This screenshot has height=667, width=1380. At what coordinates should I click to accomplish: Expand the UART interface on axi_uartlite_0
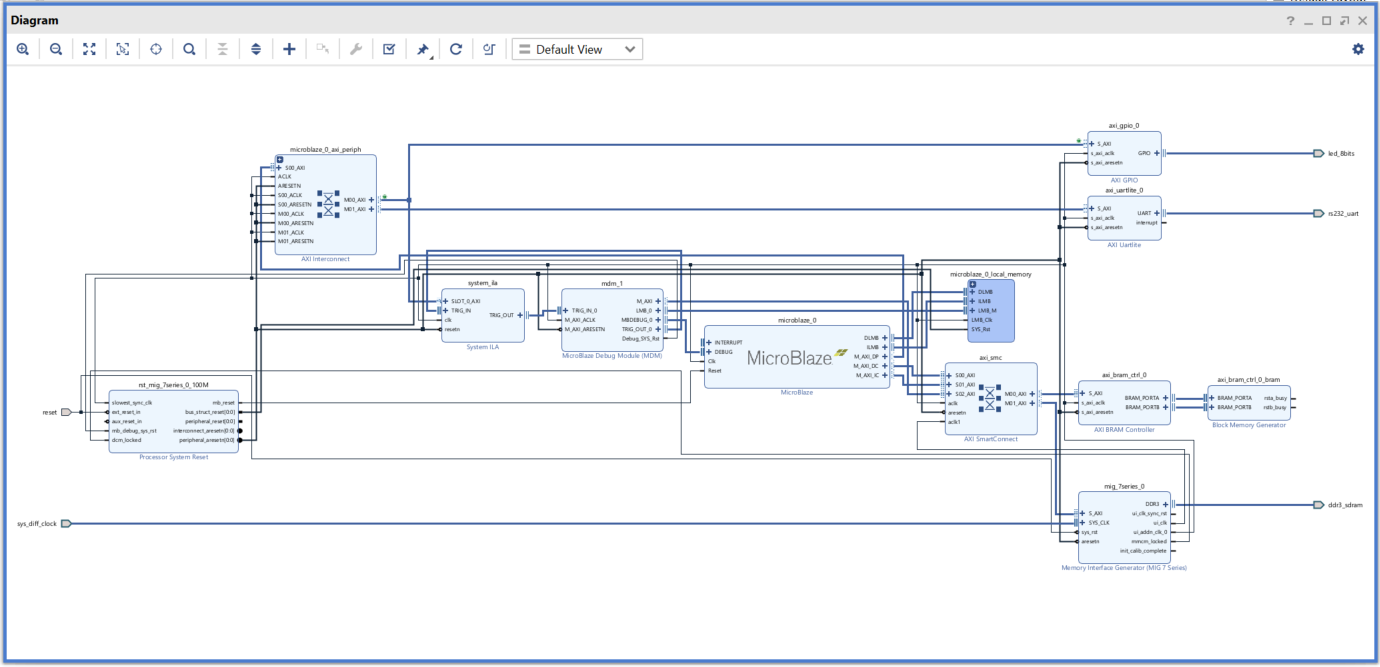[1157, 213]
